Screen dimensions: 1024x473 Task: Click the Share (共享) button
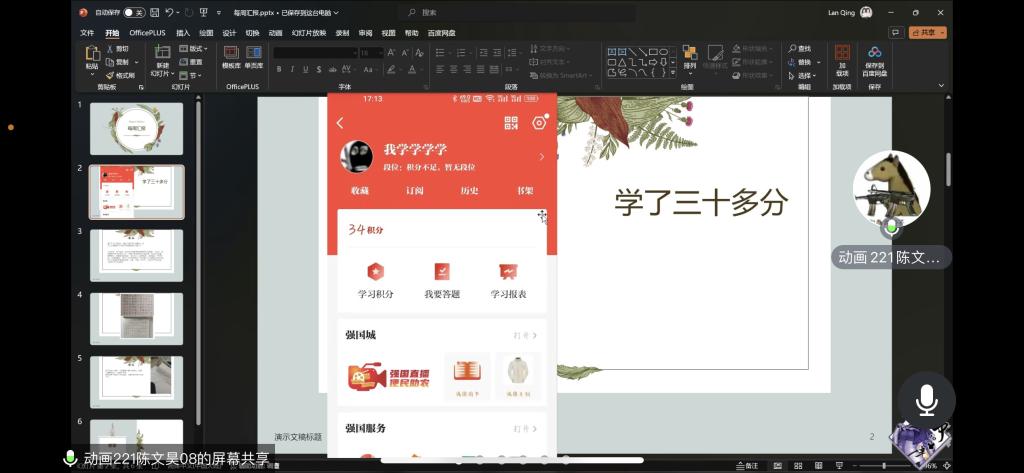click(926, 32)
